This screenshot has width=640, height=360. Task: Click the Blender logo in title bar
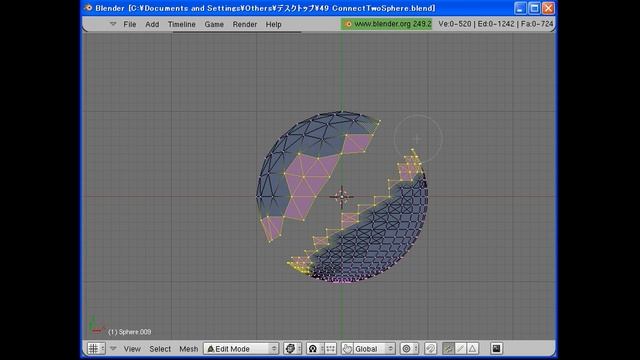88,8
